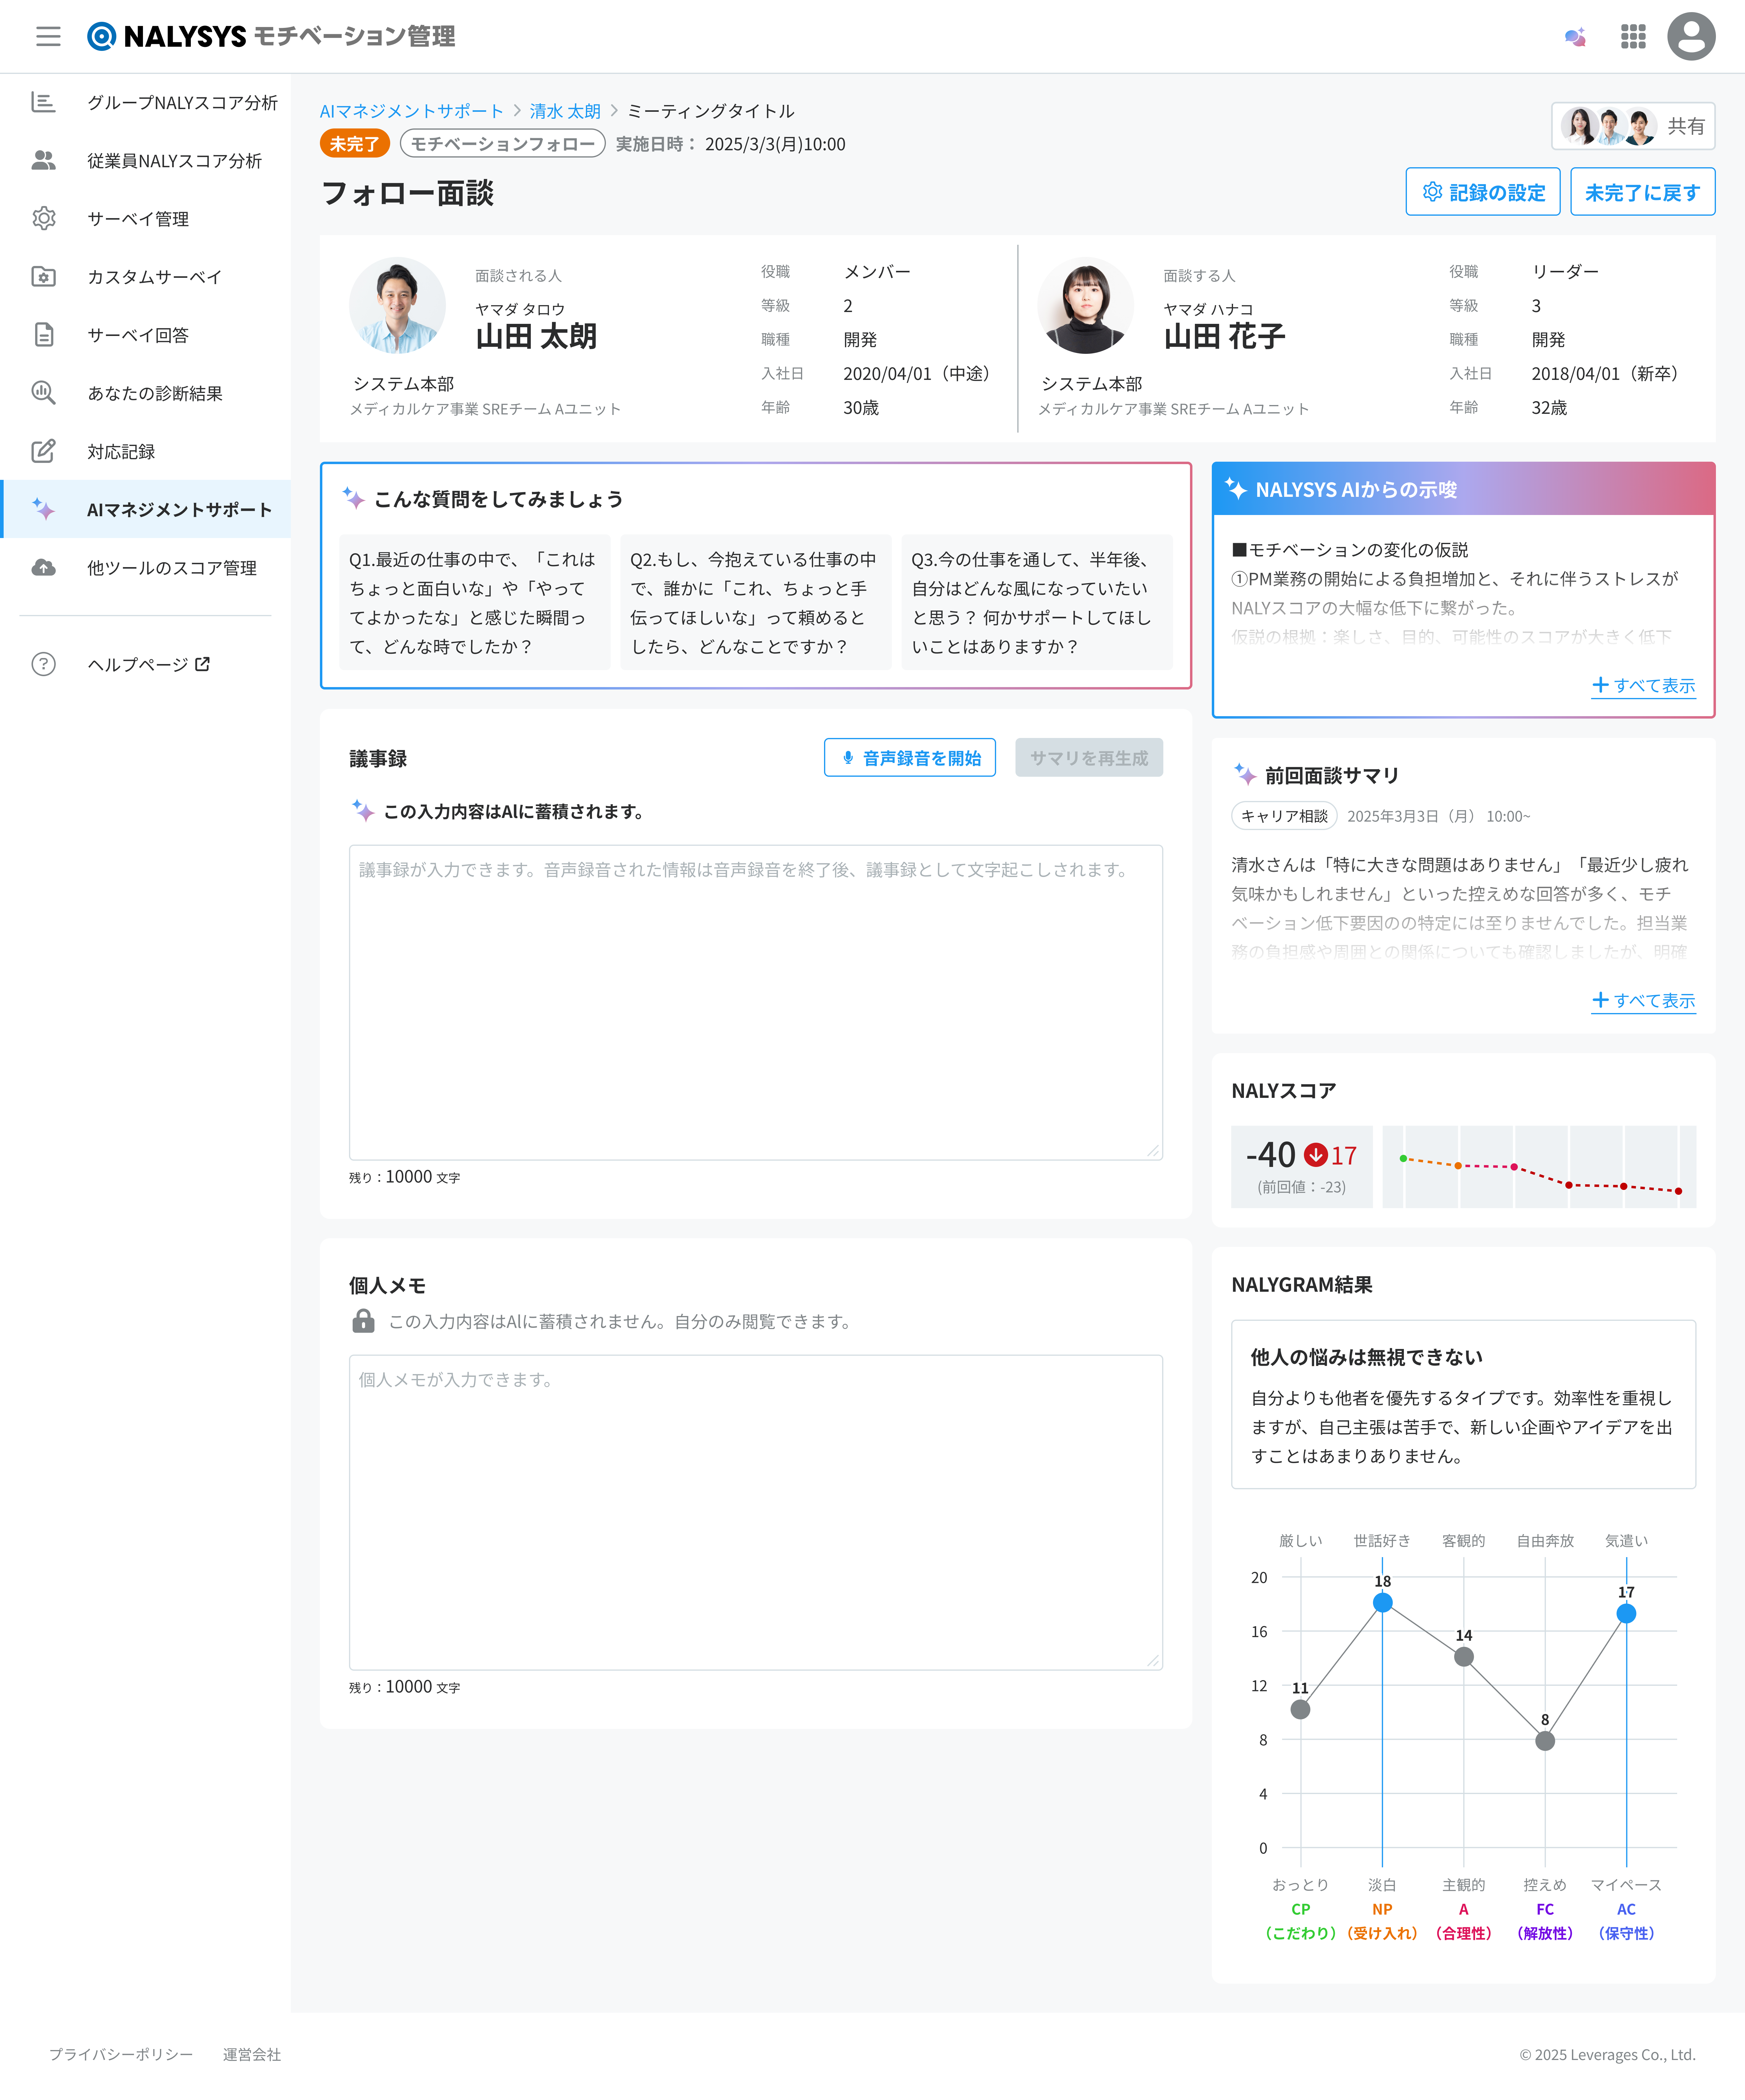The width and height of the screenshot is (1745, 2100).
Task: Click the FC data point labeled 8
Action: [1545, 1741]
